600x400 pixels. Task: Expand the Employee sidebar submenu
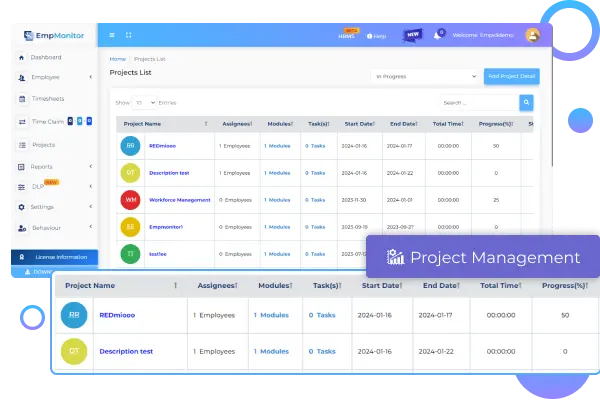(x=88, y=77)
